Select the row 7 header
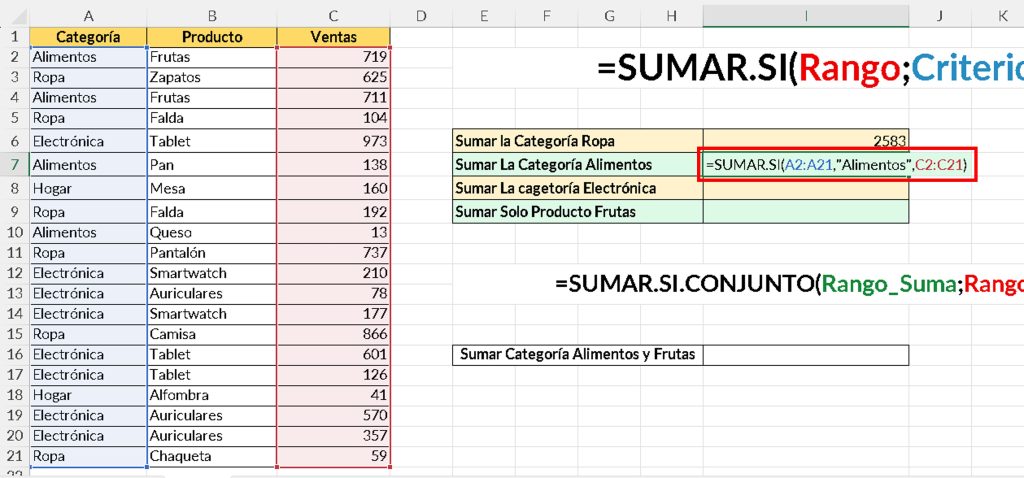Viewport: 1024px width, 478px height. click(x=14, y=164)
